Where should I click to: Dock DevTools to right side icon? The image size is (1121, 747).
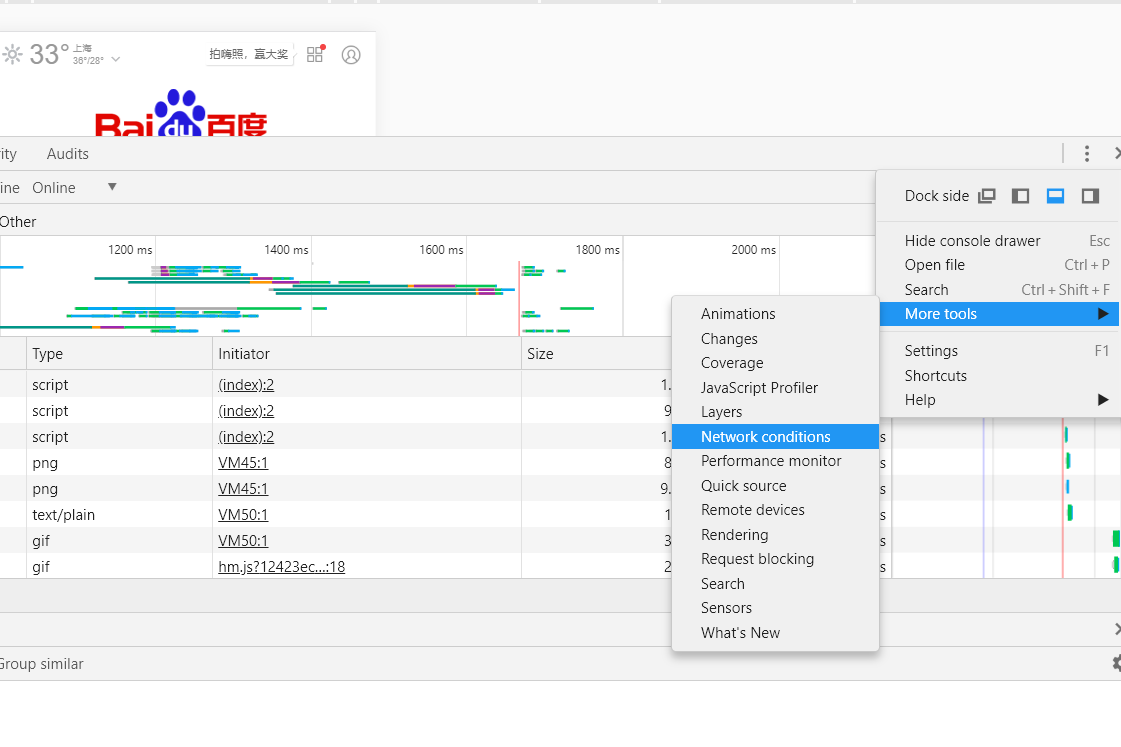1090,196
